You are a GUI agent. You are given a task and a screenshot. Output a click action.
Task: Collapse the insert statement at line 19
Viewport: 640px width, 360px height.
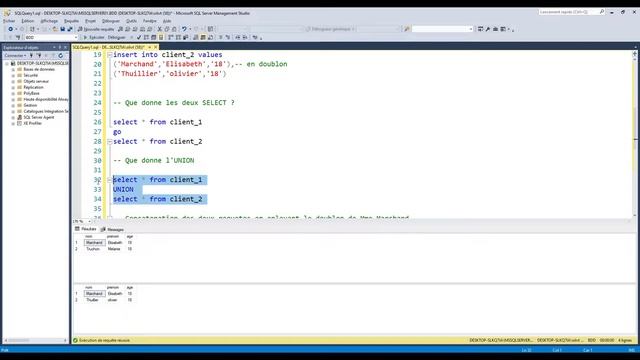pyautogui.click(x=109, y=55)
